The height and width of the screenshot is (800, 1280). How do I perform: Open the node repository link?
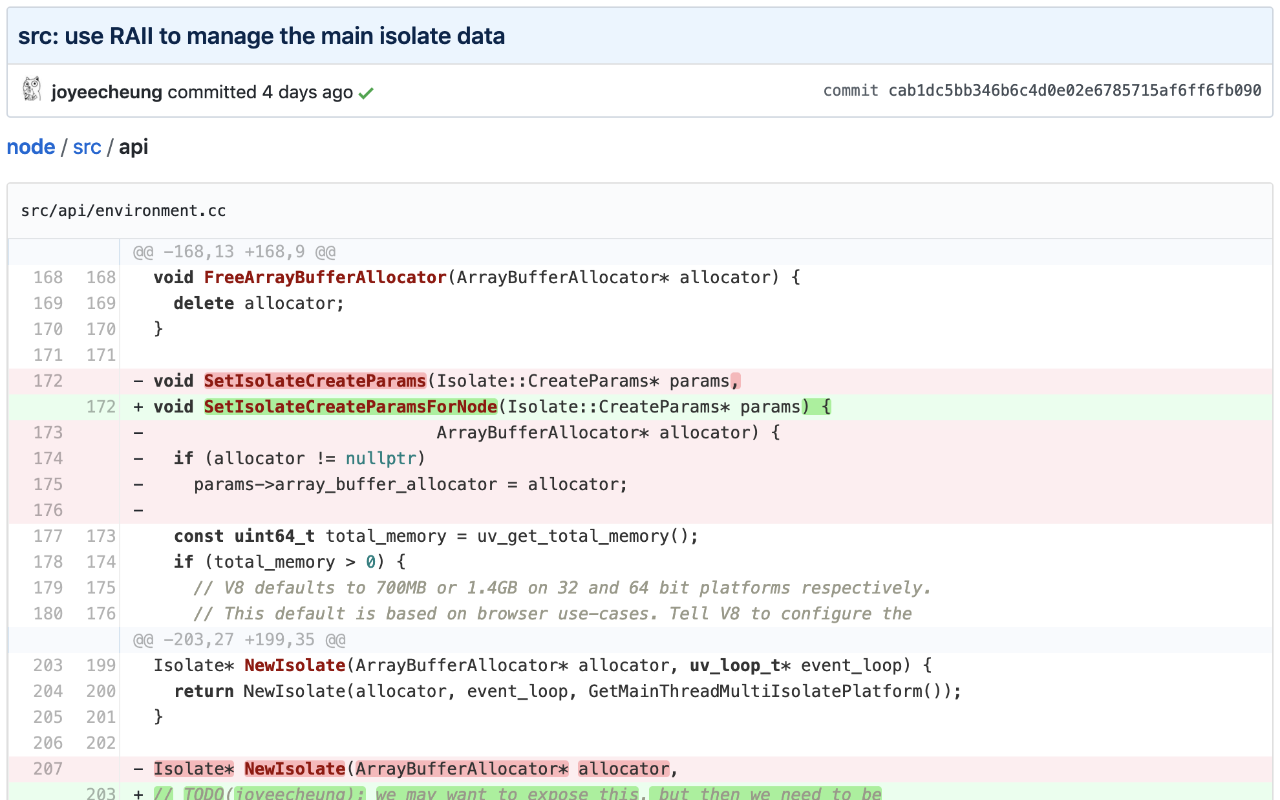[31, 146]
